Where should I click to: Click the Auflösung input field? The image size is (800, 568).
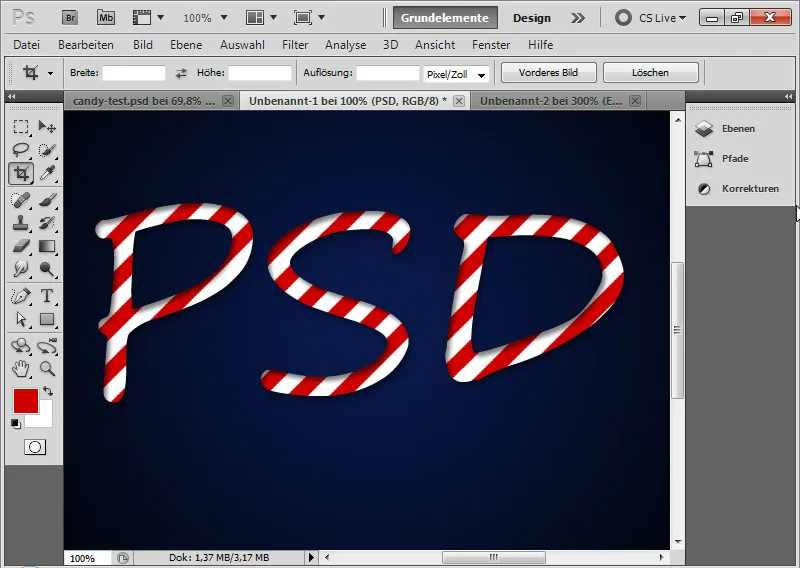tap(388, 73)
